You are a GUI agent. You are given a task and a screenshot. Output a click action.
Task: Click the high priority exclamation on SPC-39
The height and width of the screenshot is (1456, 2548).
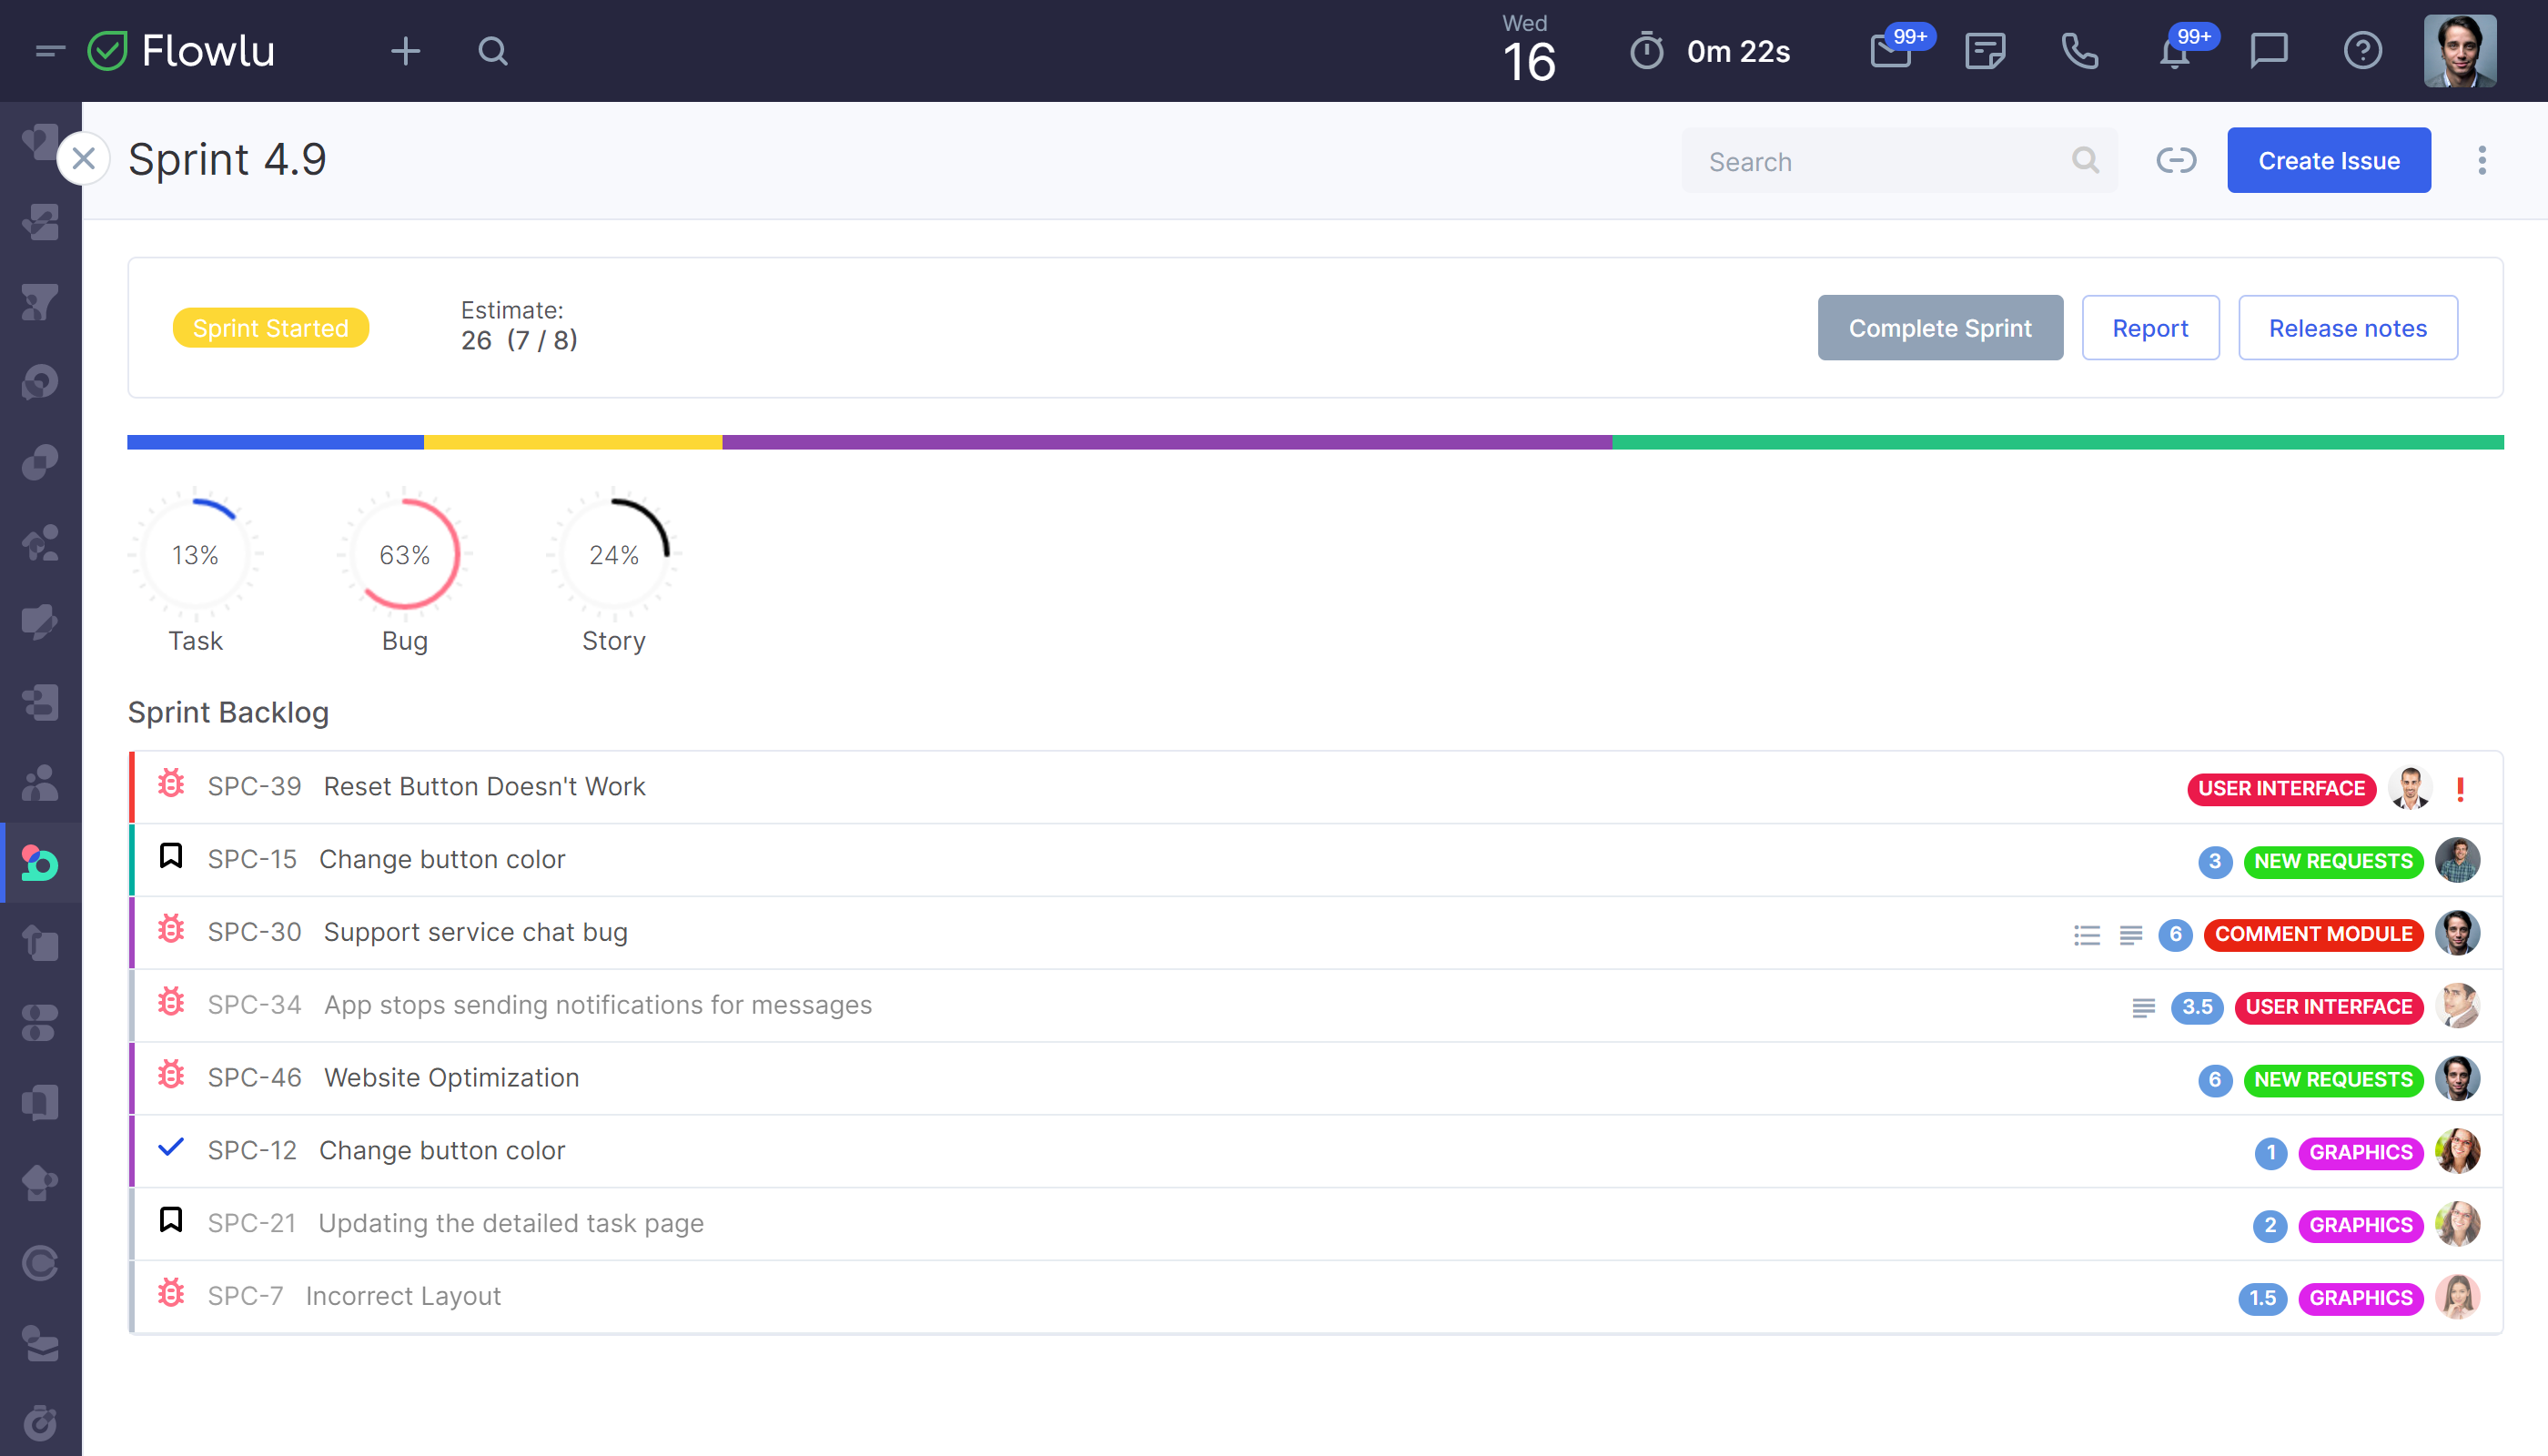point(2460,789)
